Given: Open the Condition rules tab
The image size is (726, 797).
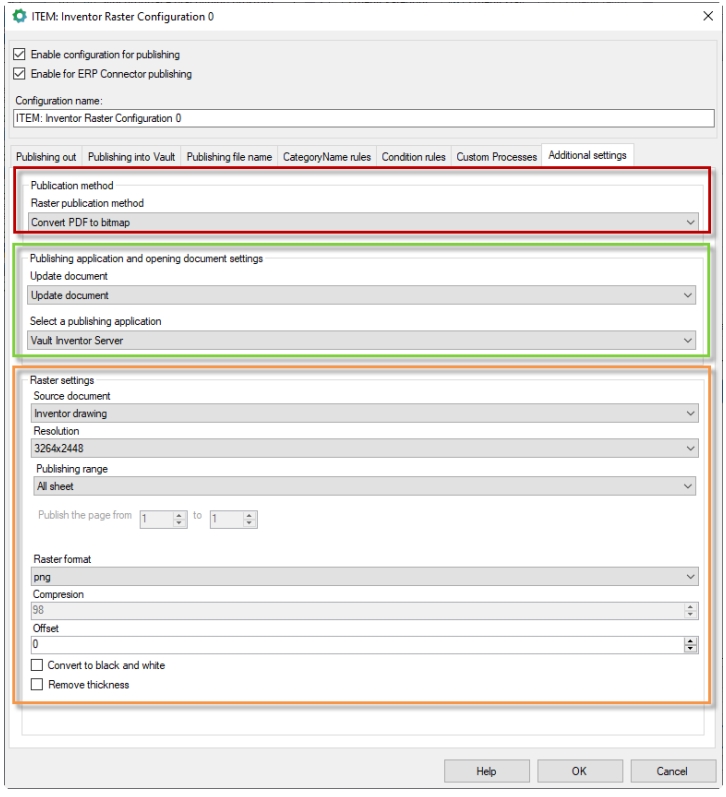Looking at the screenshot, I should point(414,157).
